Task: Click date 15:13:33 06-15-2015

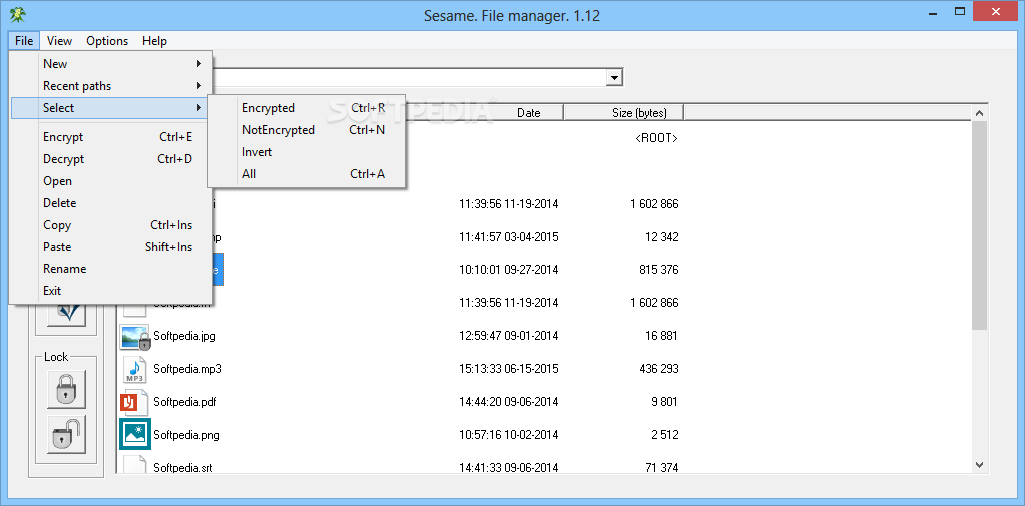Action: [x=509, y=369]
